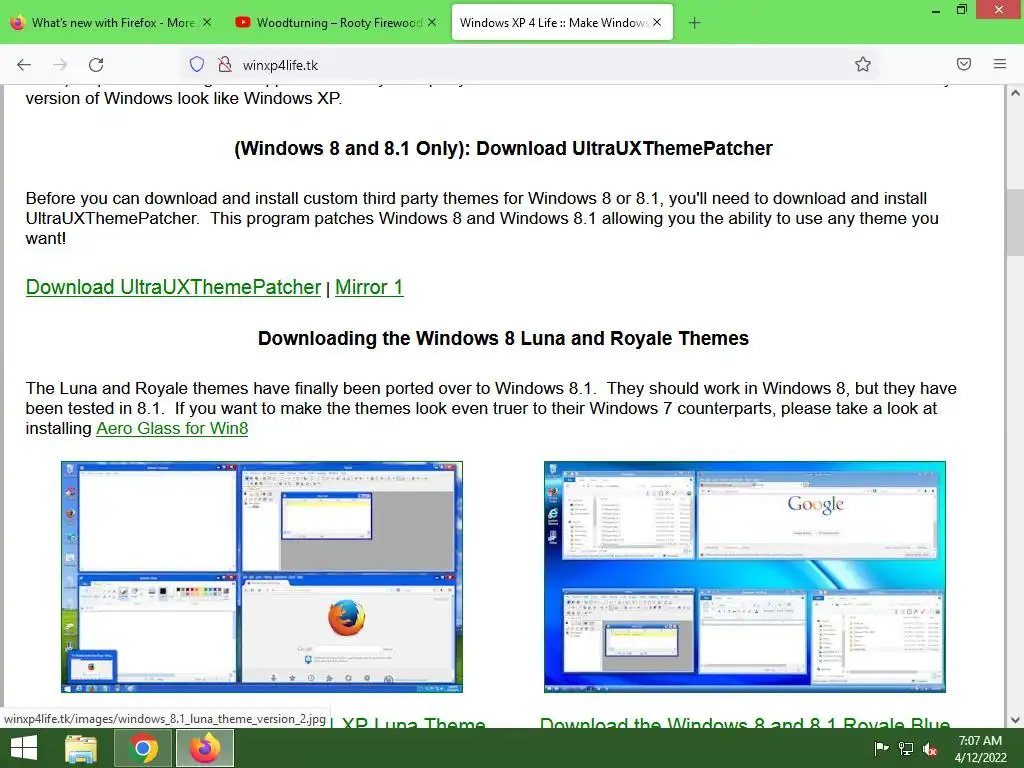Open the taskbar clock and date
This screenshot has height=768, width=1024.
pos(980,749)
